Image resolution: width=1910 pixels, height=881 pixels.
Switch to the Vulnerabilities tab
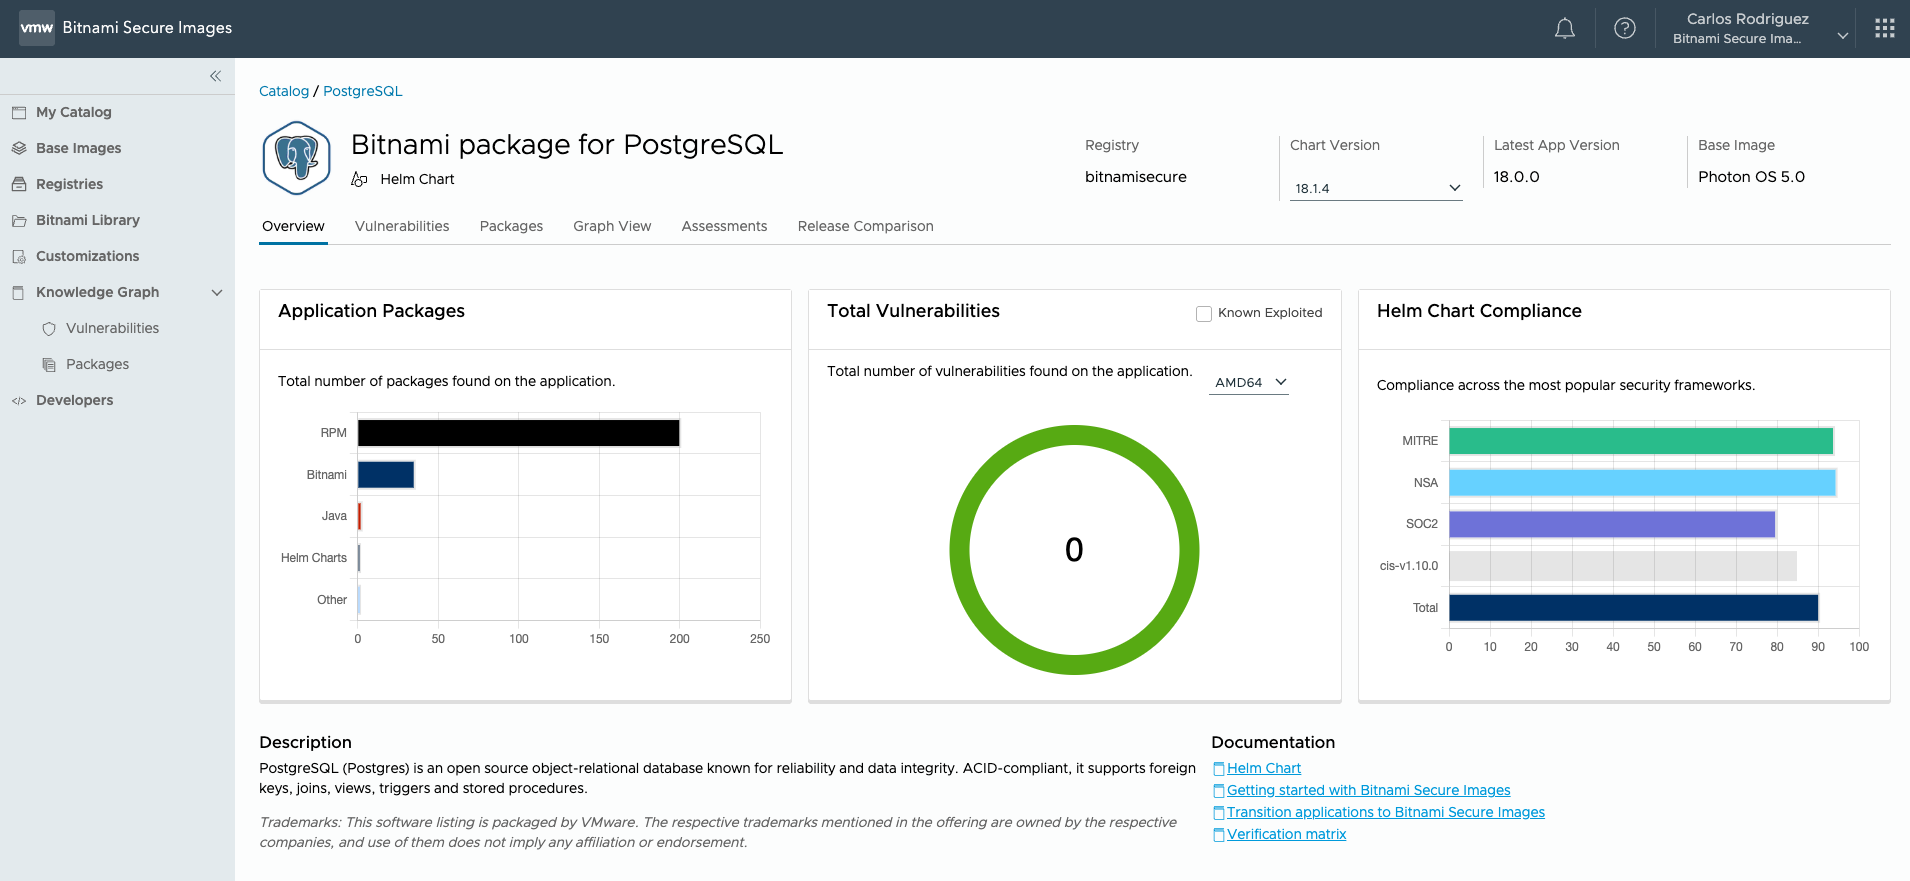[402, 227]
